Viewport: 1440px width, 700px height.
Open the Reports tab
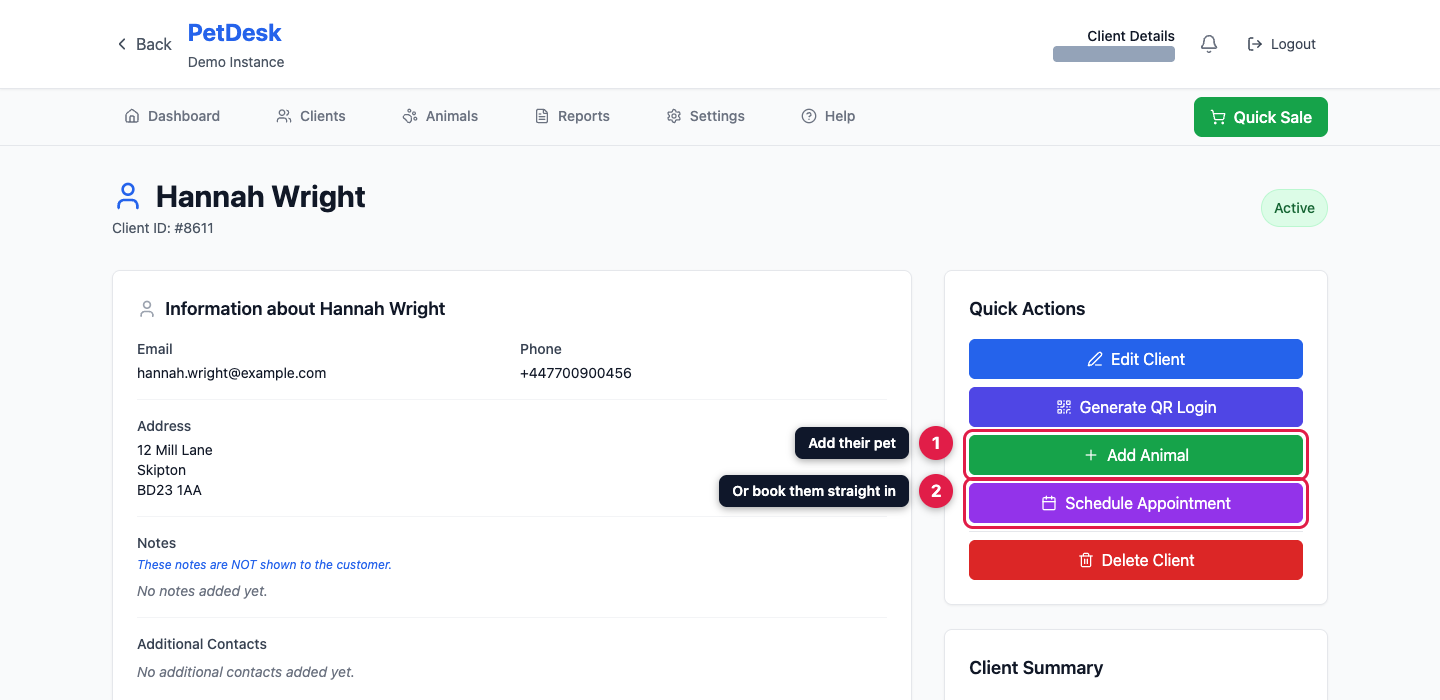(x=572, y=116)
